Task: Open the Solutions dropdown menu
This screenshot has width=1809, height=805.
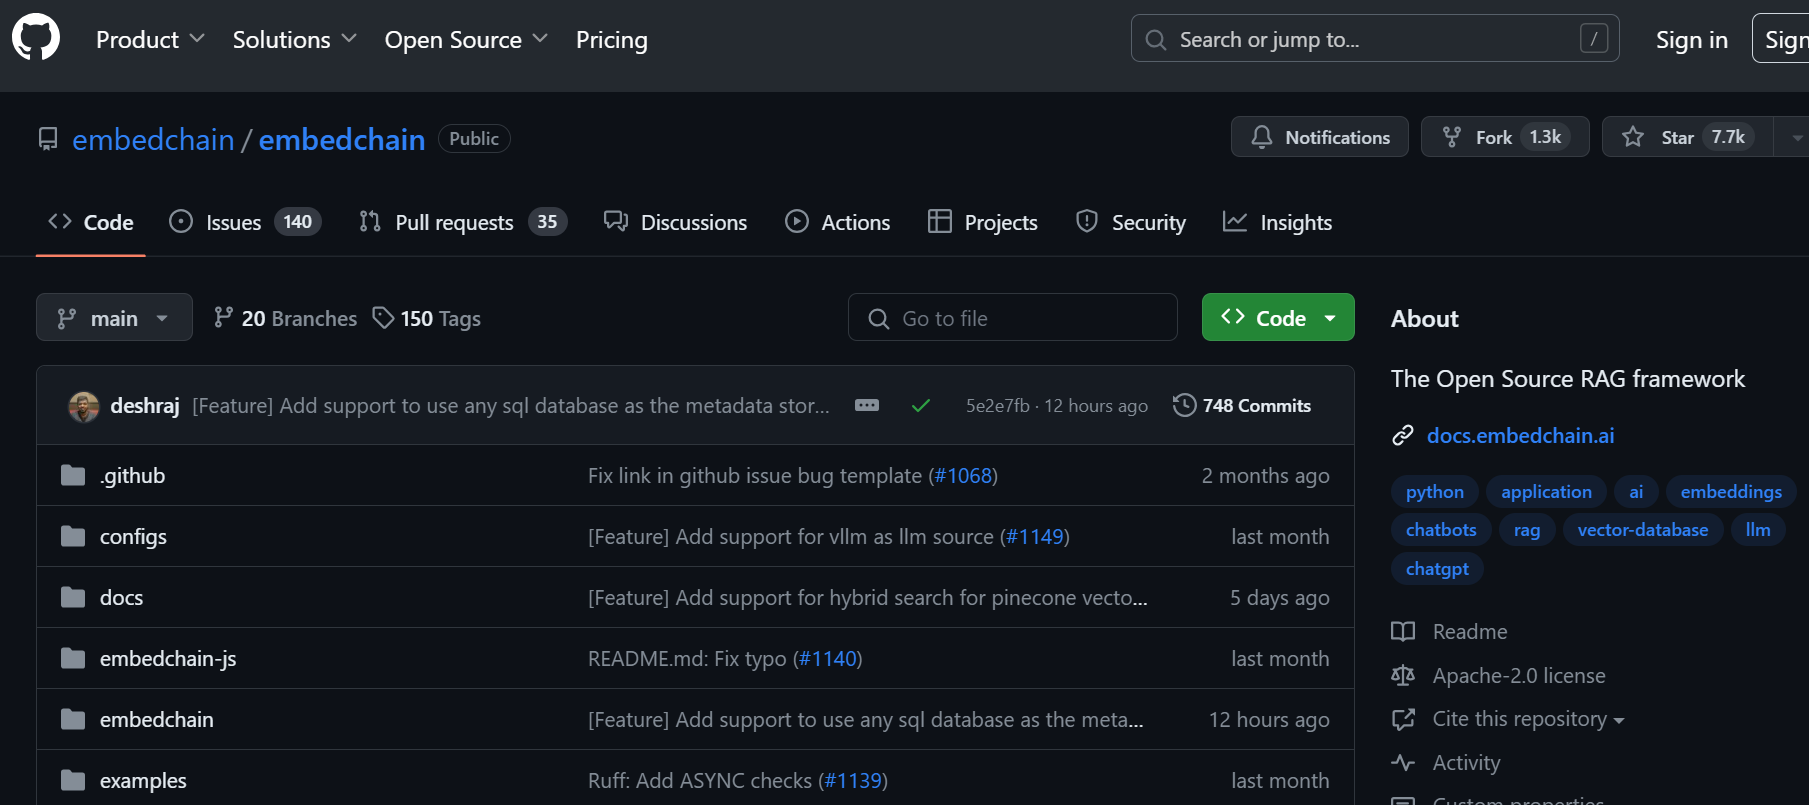Action: [x=294, y=40]
